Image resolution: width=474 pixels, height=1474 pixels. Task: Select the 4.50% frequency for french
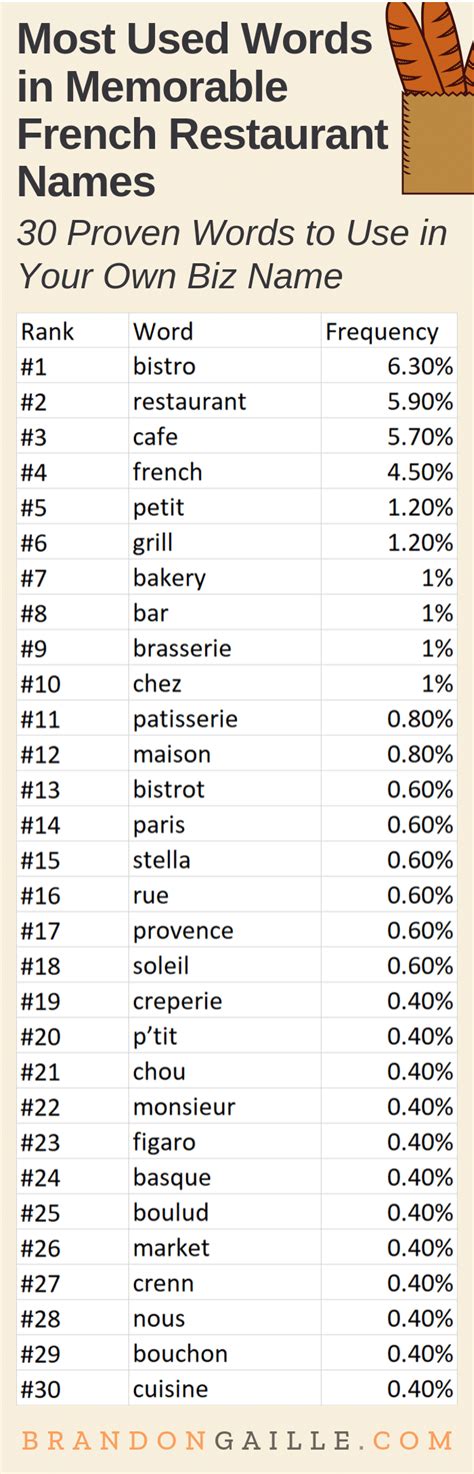click(x=420, y=472)
